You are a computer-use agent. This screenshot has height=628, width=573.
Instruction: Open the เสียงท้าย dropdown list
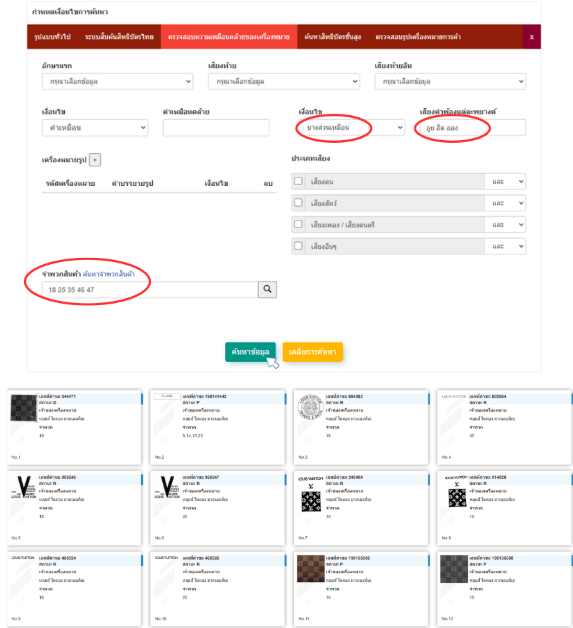(284, 81)
